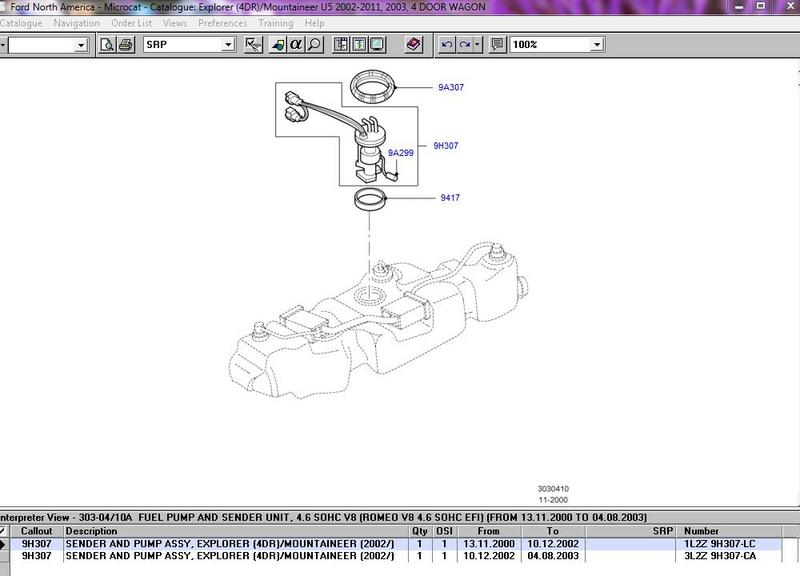Click the 9A299 callout in diagram
Viewport: 800px width, 576px height.
click(401, 153)
